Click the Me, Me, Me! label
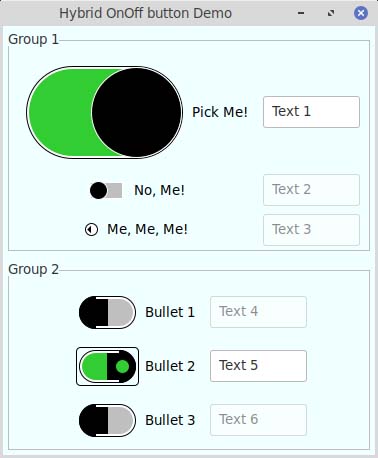Image resolution: width=378 pixels, height=458 pixels. tap(147, 229)
